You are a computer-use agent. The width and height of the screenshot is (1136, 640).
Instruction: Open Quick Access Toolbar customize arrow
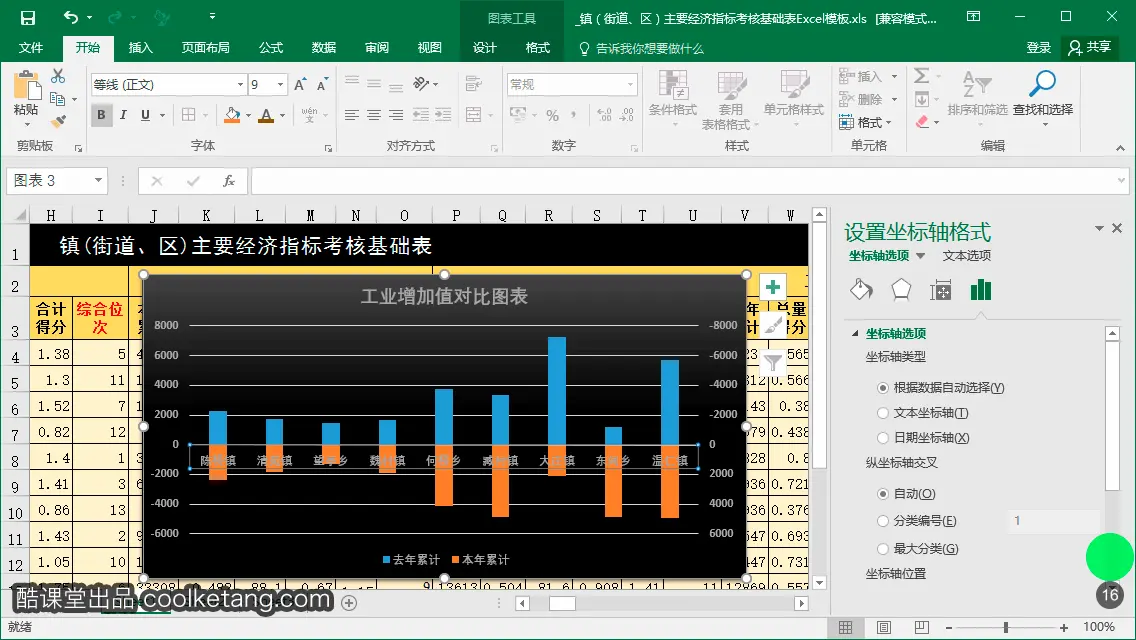212,16
